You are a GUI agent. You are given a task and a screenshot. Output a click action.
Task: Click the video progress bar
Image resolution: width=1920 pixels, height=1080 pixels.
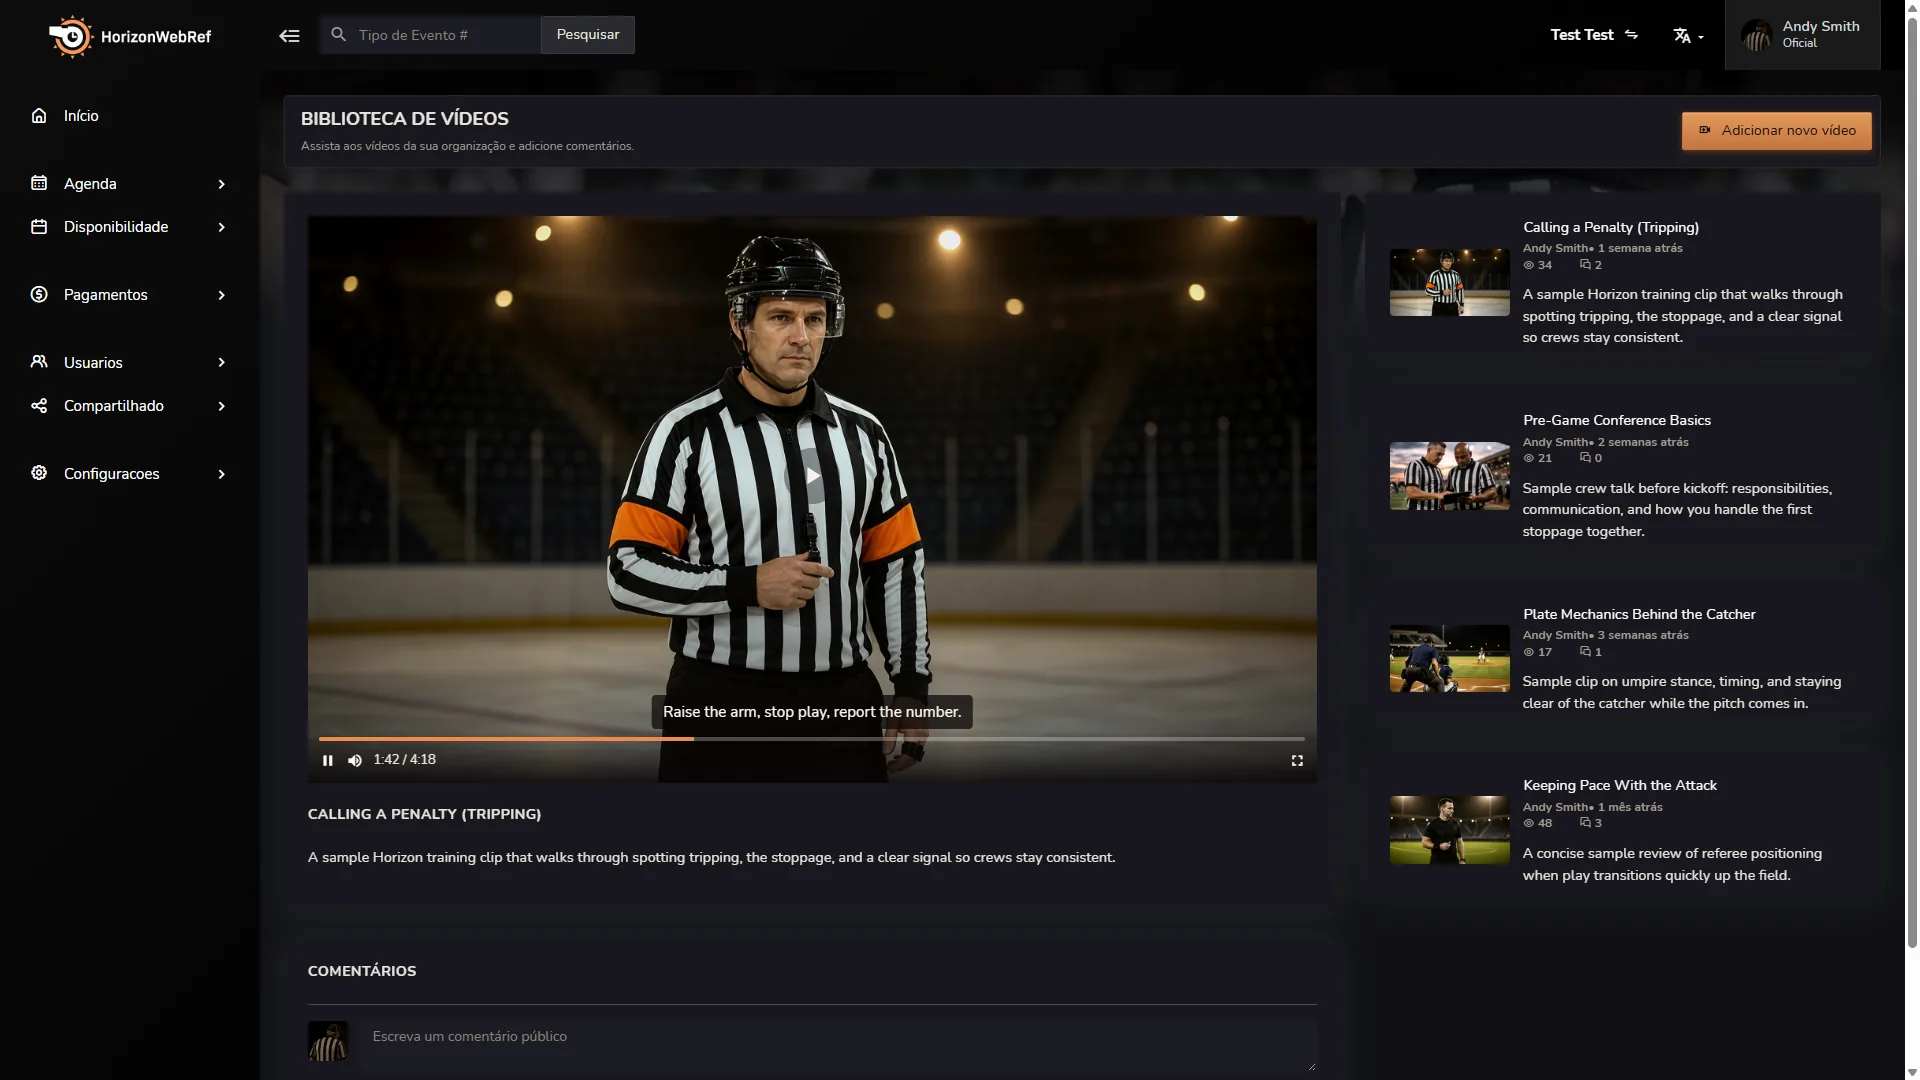coord(811,739)
